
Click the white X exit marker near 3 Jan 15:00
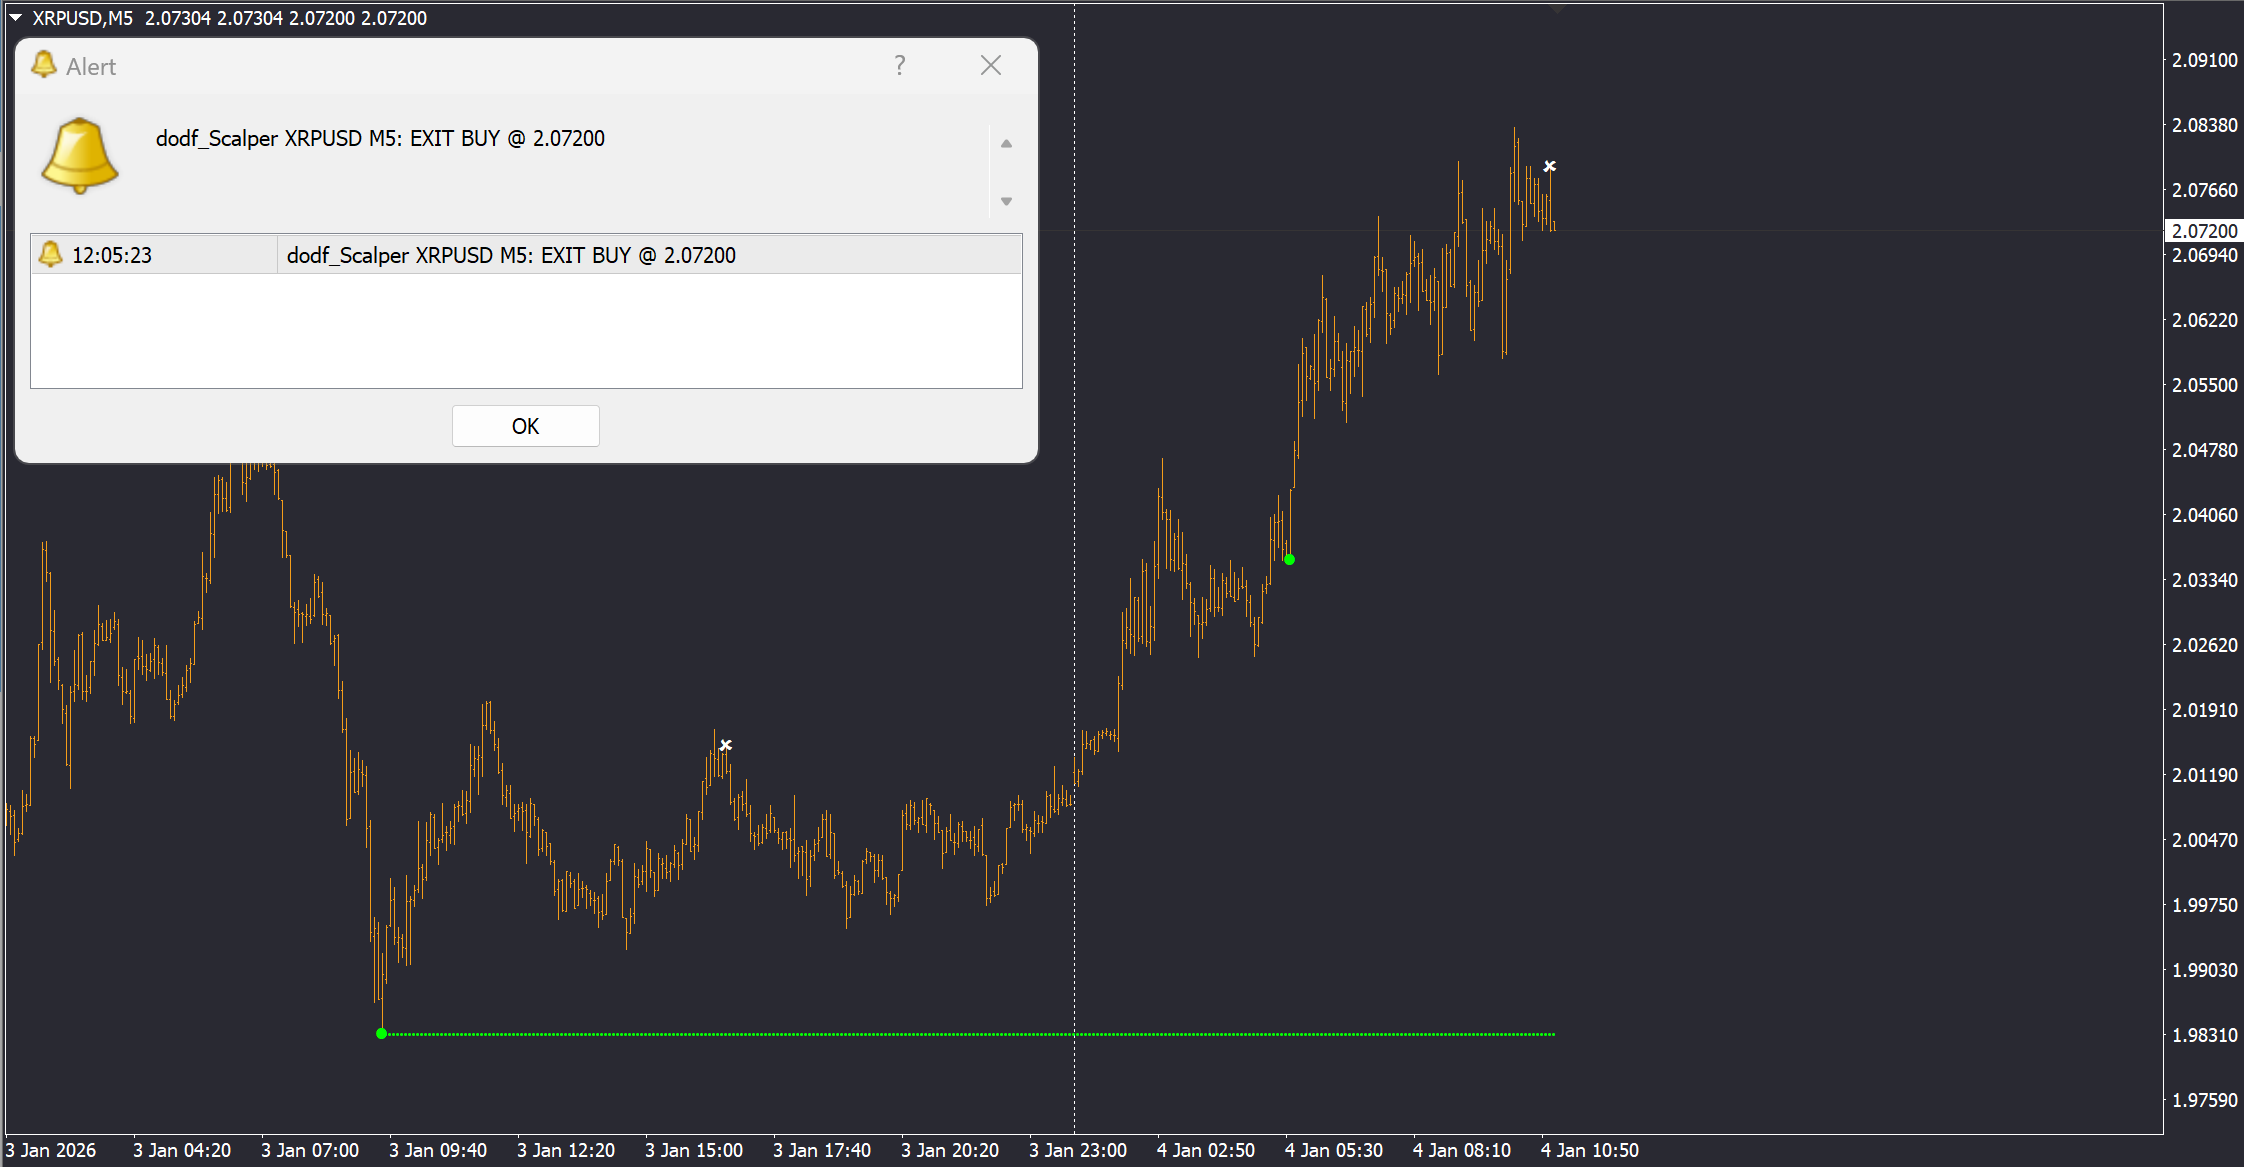[x=726, y=745]
